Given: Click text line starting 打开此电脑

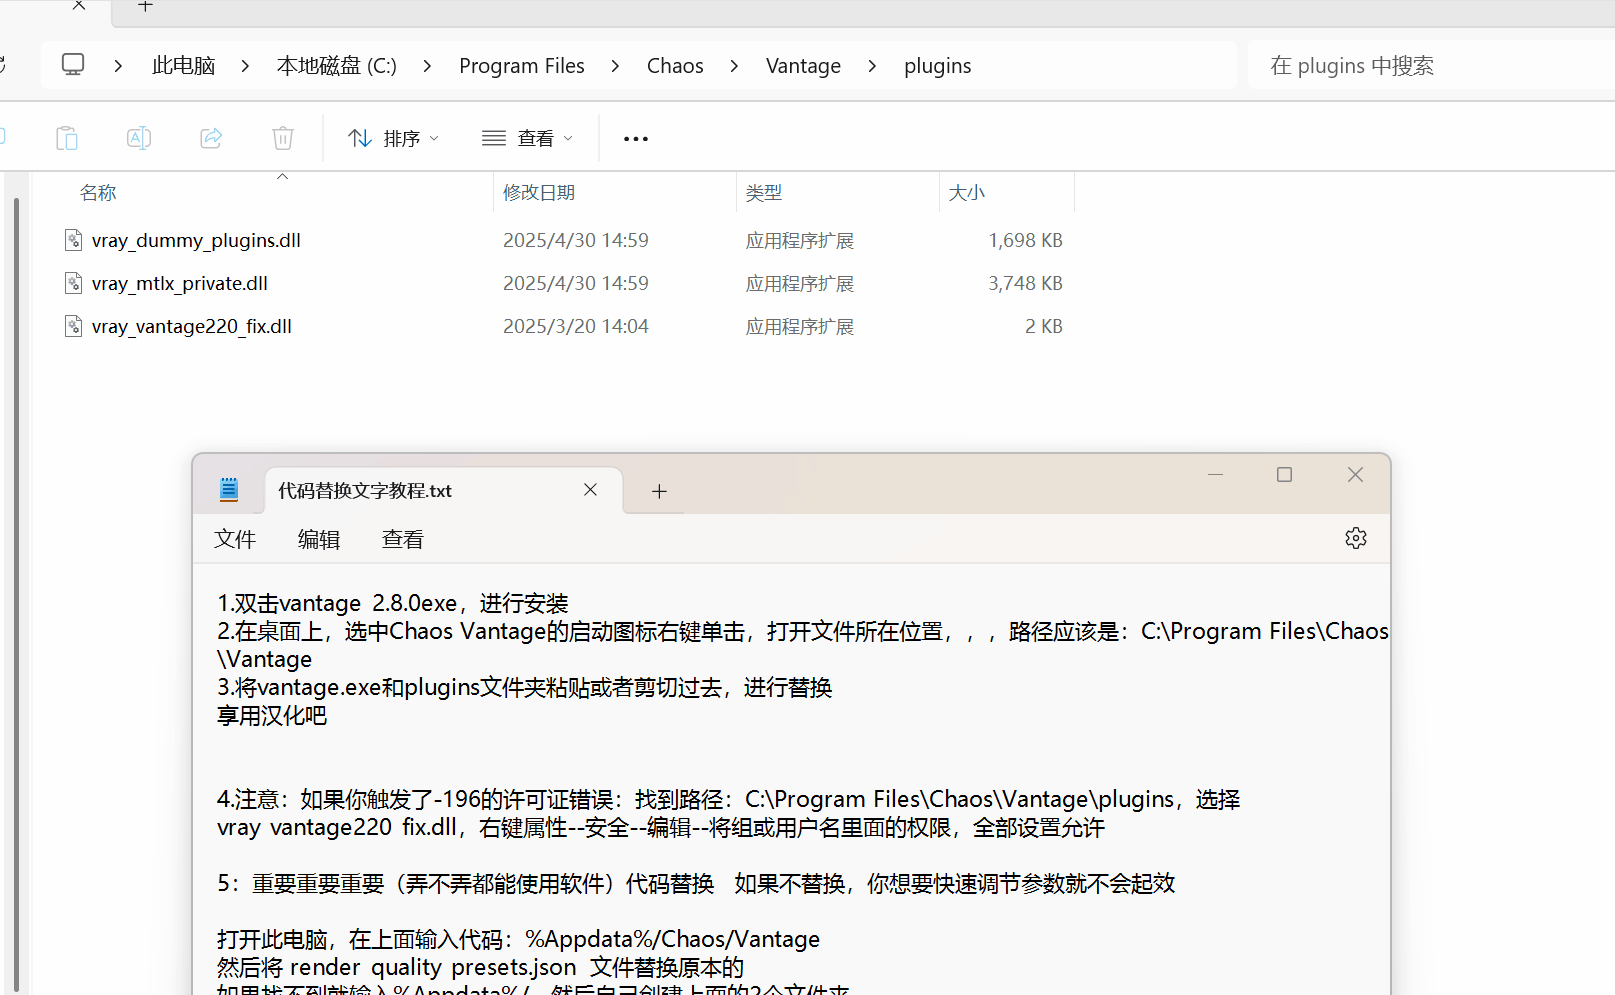Looking at the screenshot, I should (x=518, y=939).
